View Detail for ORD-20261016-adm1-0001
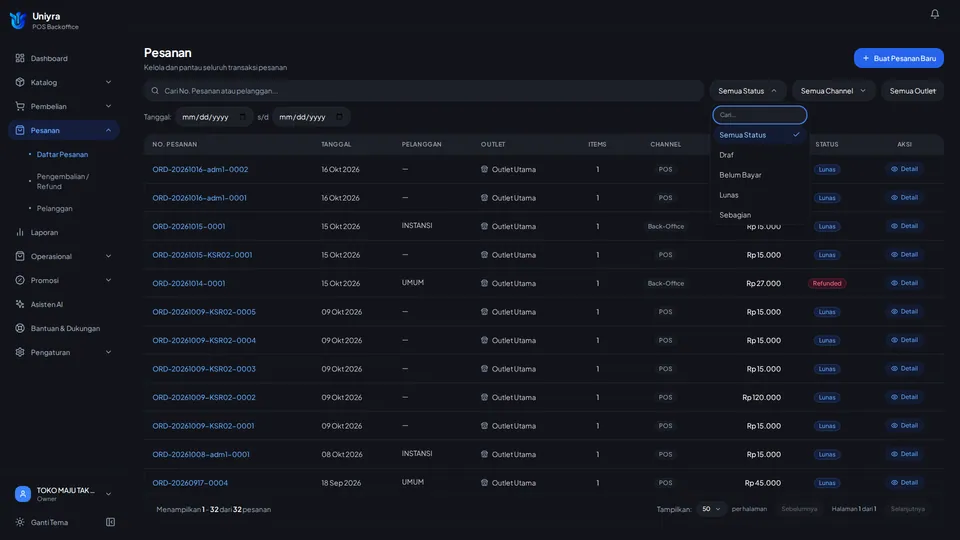The width and height of the screenshot is (960, 540). click(904, 198)
